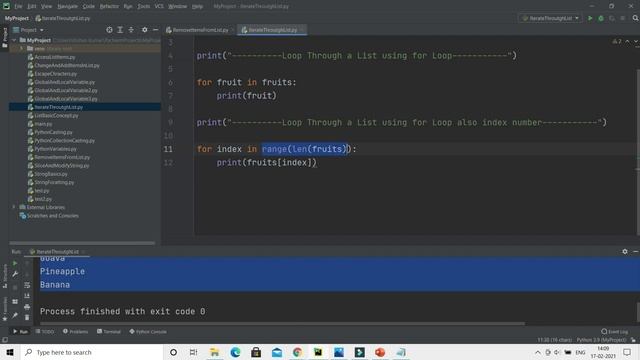Viewport: 640px width, 360px height.
Task: Pin the Run tab
Action: pyautogui.click(x=15, y=315)
